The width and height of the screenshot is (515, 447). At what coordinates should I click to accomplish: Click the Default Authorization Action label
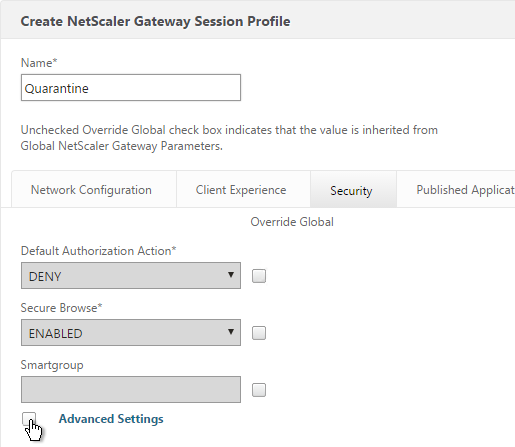(98, 251)
